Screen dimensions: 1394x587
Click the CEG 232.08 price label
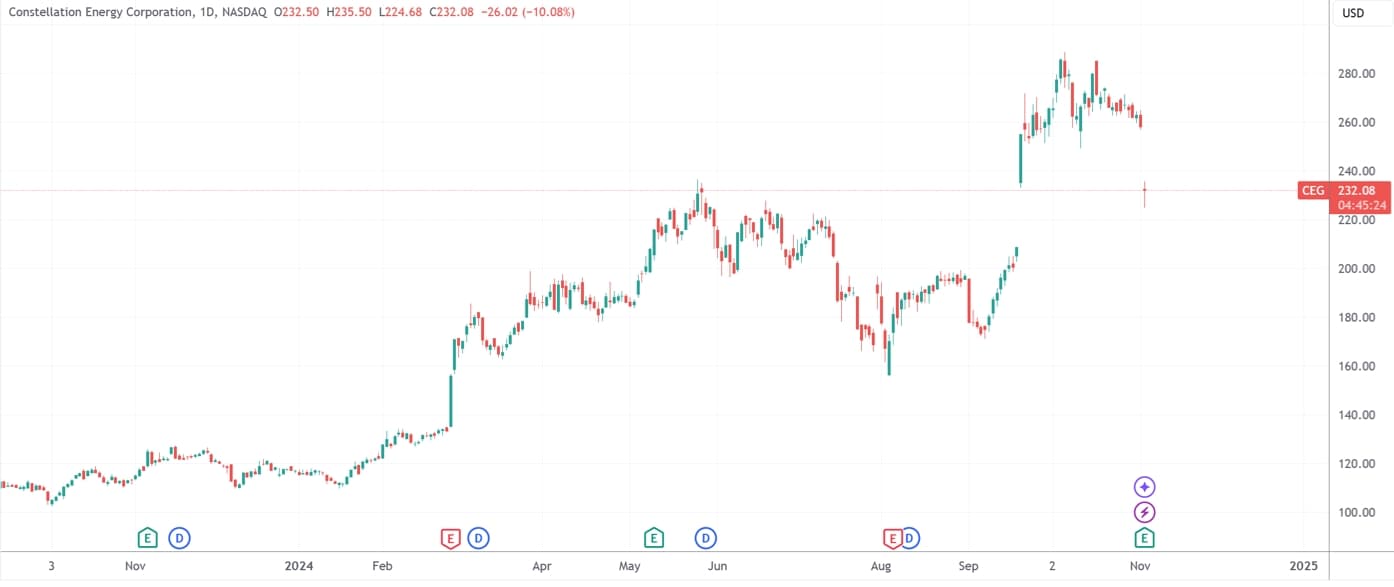coord(1343,191)
